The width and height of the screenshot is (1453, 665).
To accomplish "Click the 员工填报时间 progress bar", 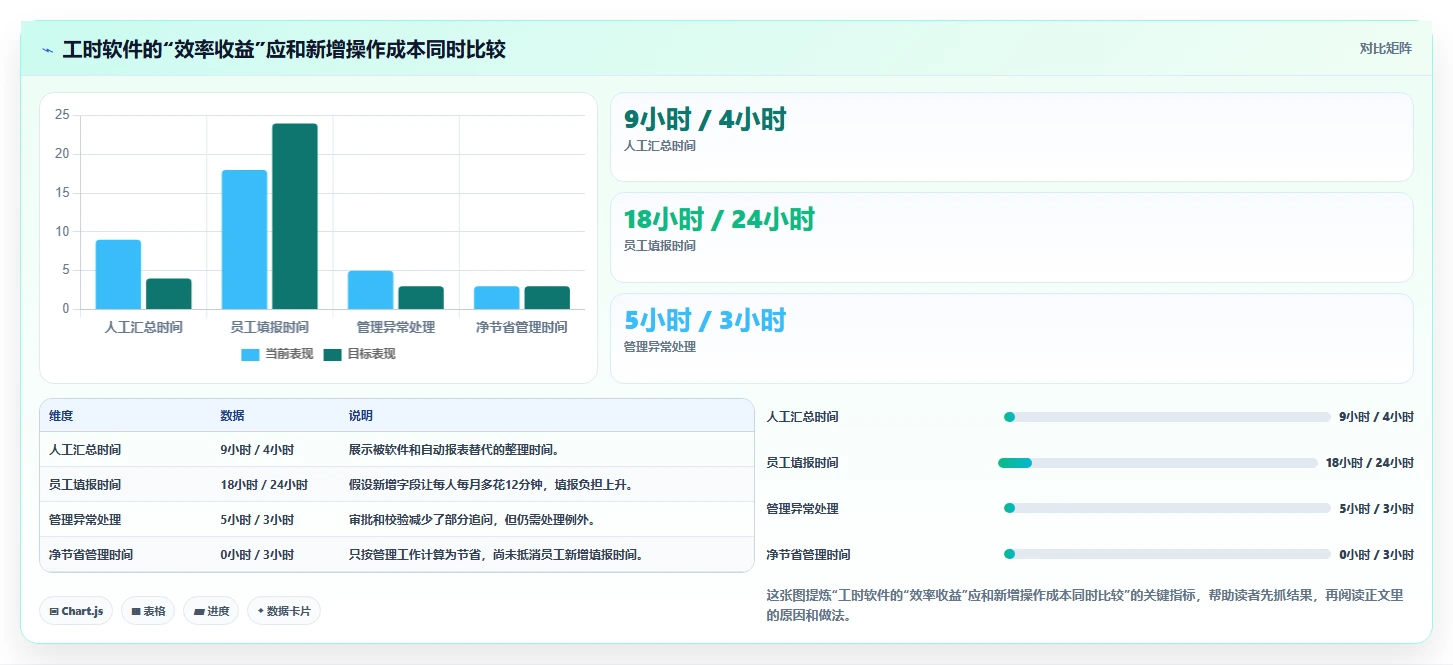I will (1157, 463).
